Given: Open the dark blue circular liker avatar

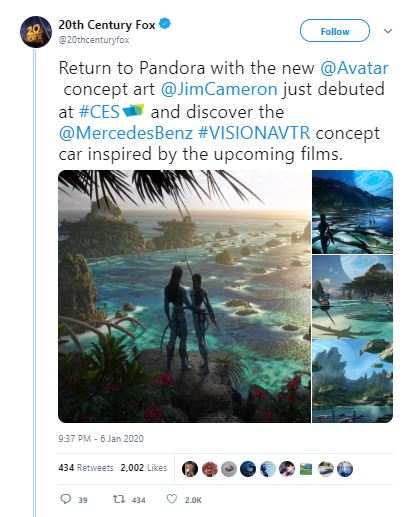Looking at the screenshot, I should [x=248, y=469].
